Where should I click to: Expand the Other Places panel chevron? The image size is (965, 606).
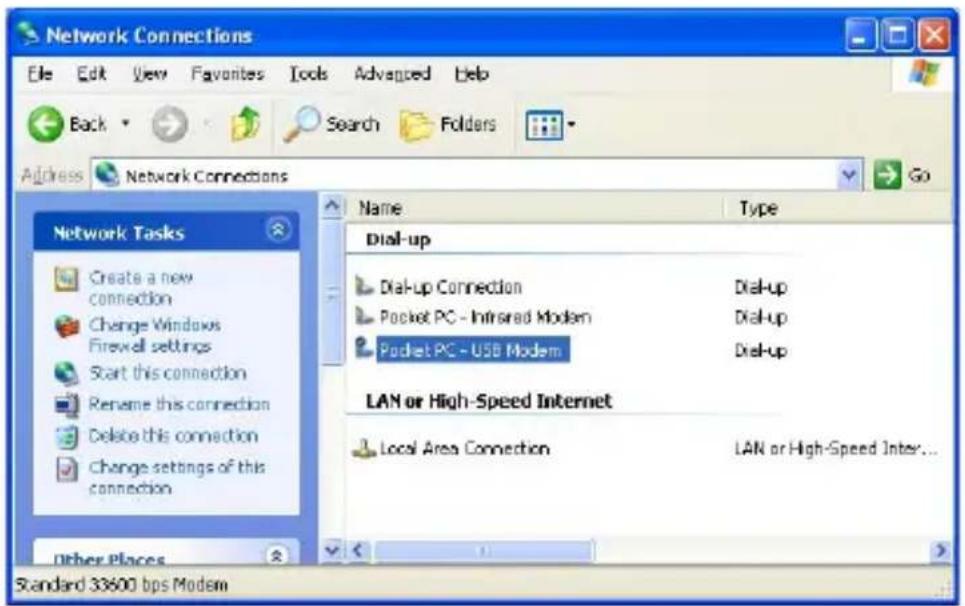[x=277, y=556]
